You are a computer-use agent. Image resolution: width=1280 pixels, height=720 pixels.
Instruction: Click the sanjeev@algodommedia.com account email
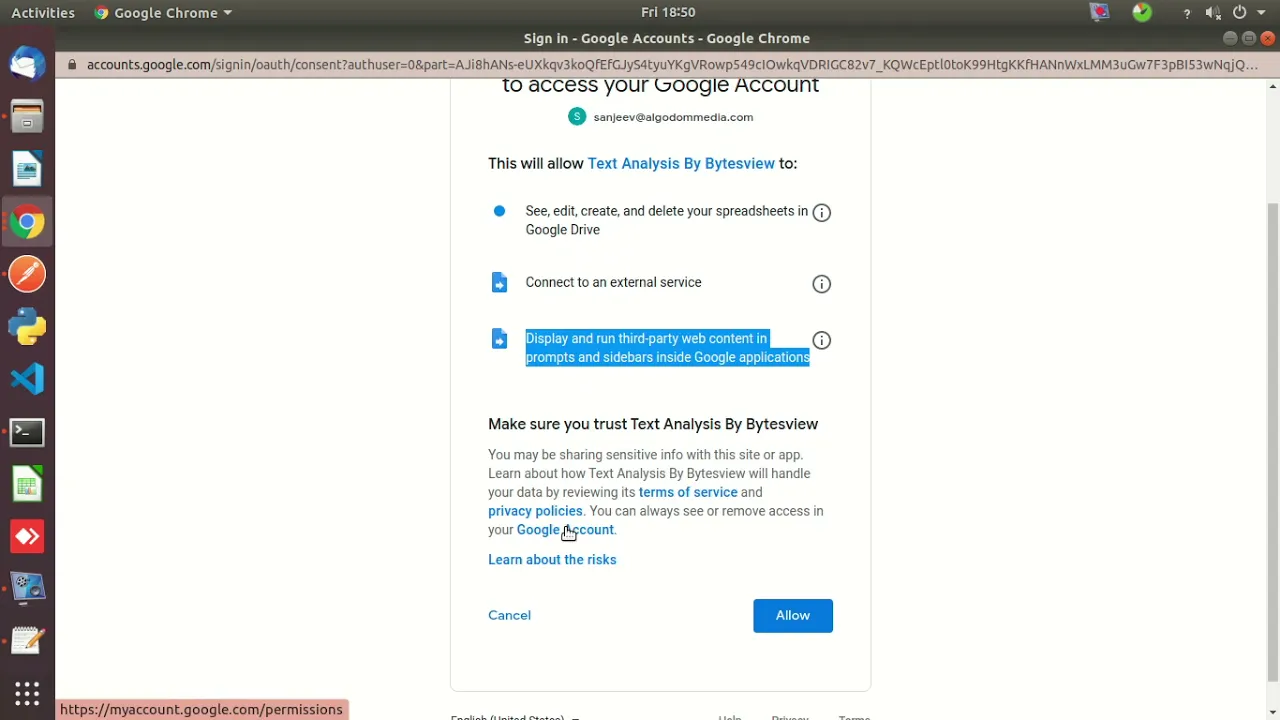point(673,117)
